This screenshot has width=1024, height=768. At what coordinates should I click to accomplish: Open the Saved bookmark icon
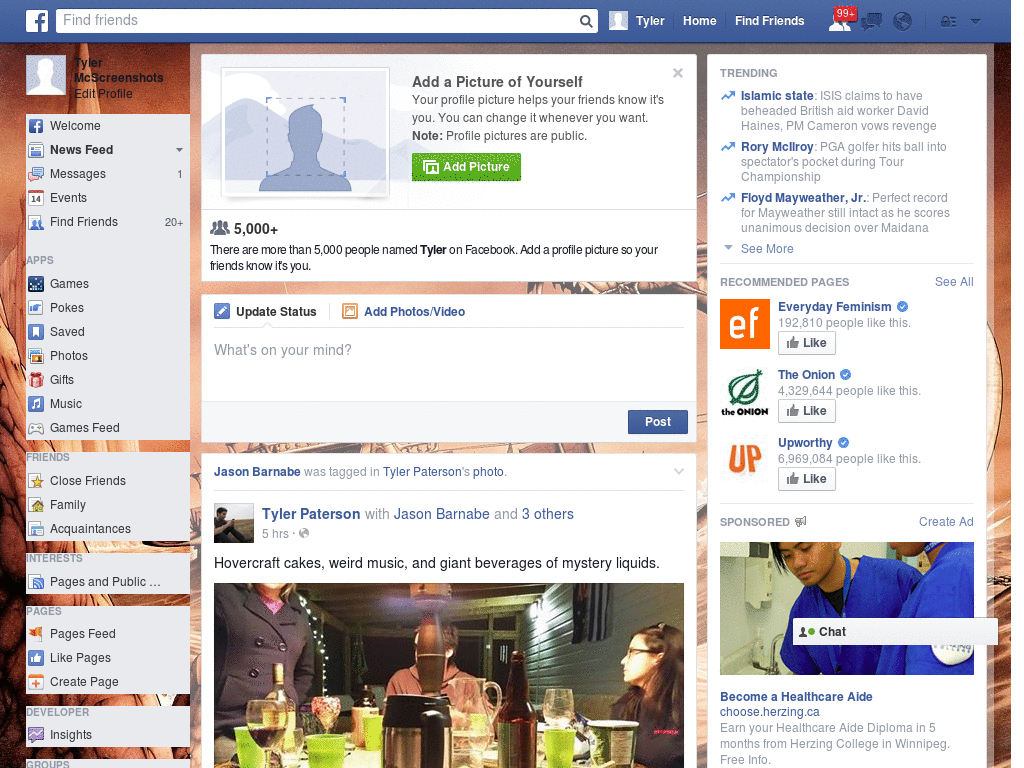point(36,332)
